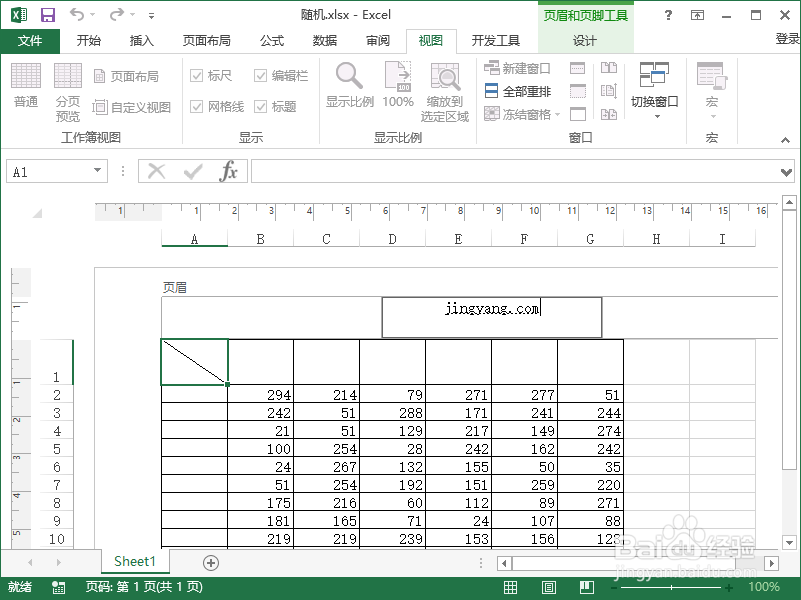Screen dimensions: 801x600
Task: Open the 文件 menu
Action: pyautogui.click(x=31, y=41)
